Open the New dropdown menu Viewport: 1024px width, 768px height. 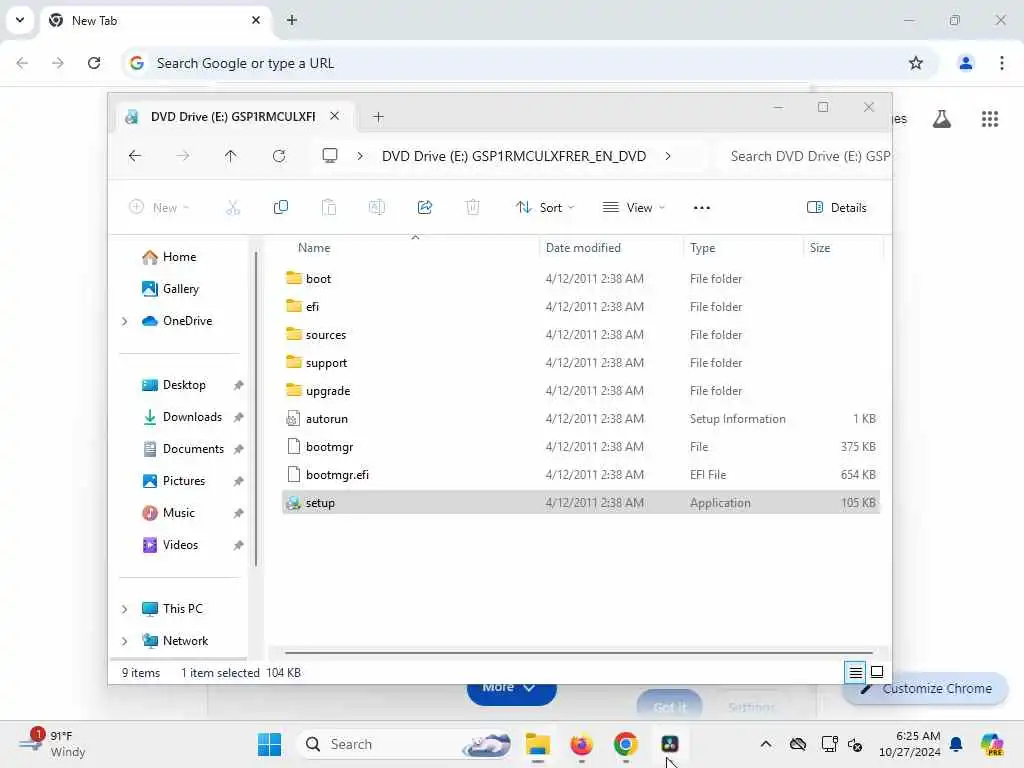[159, 208]
